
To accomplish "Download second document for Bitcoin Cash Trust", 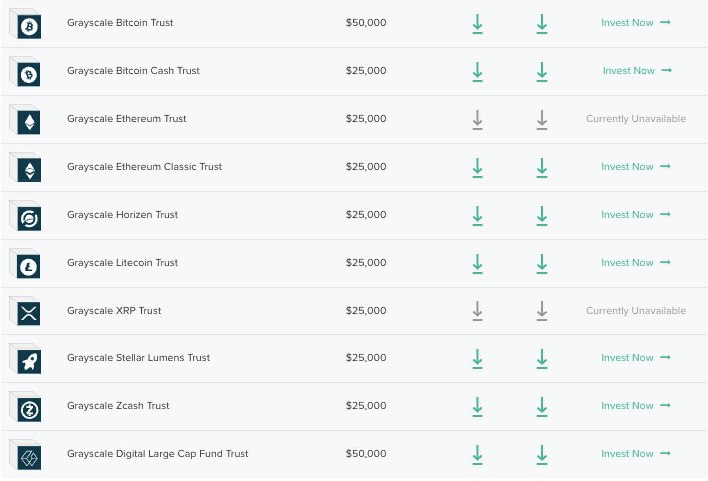I will 542,71.
